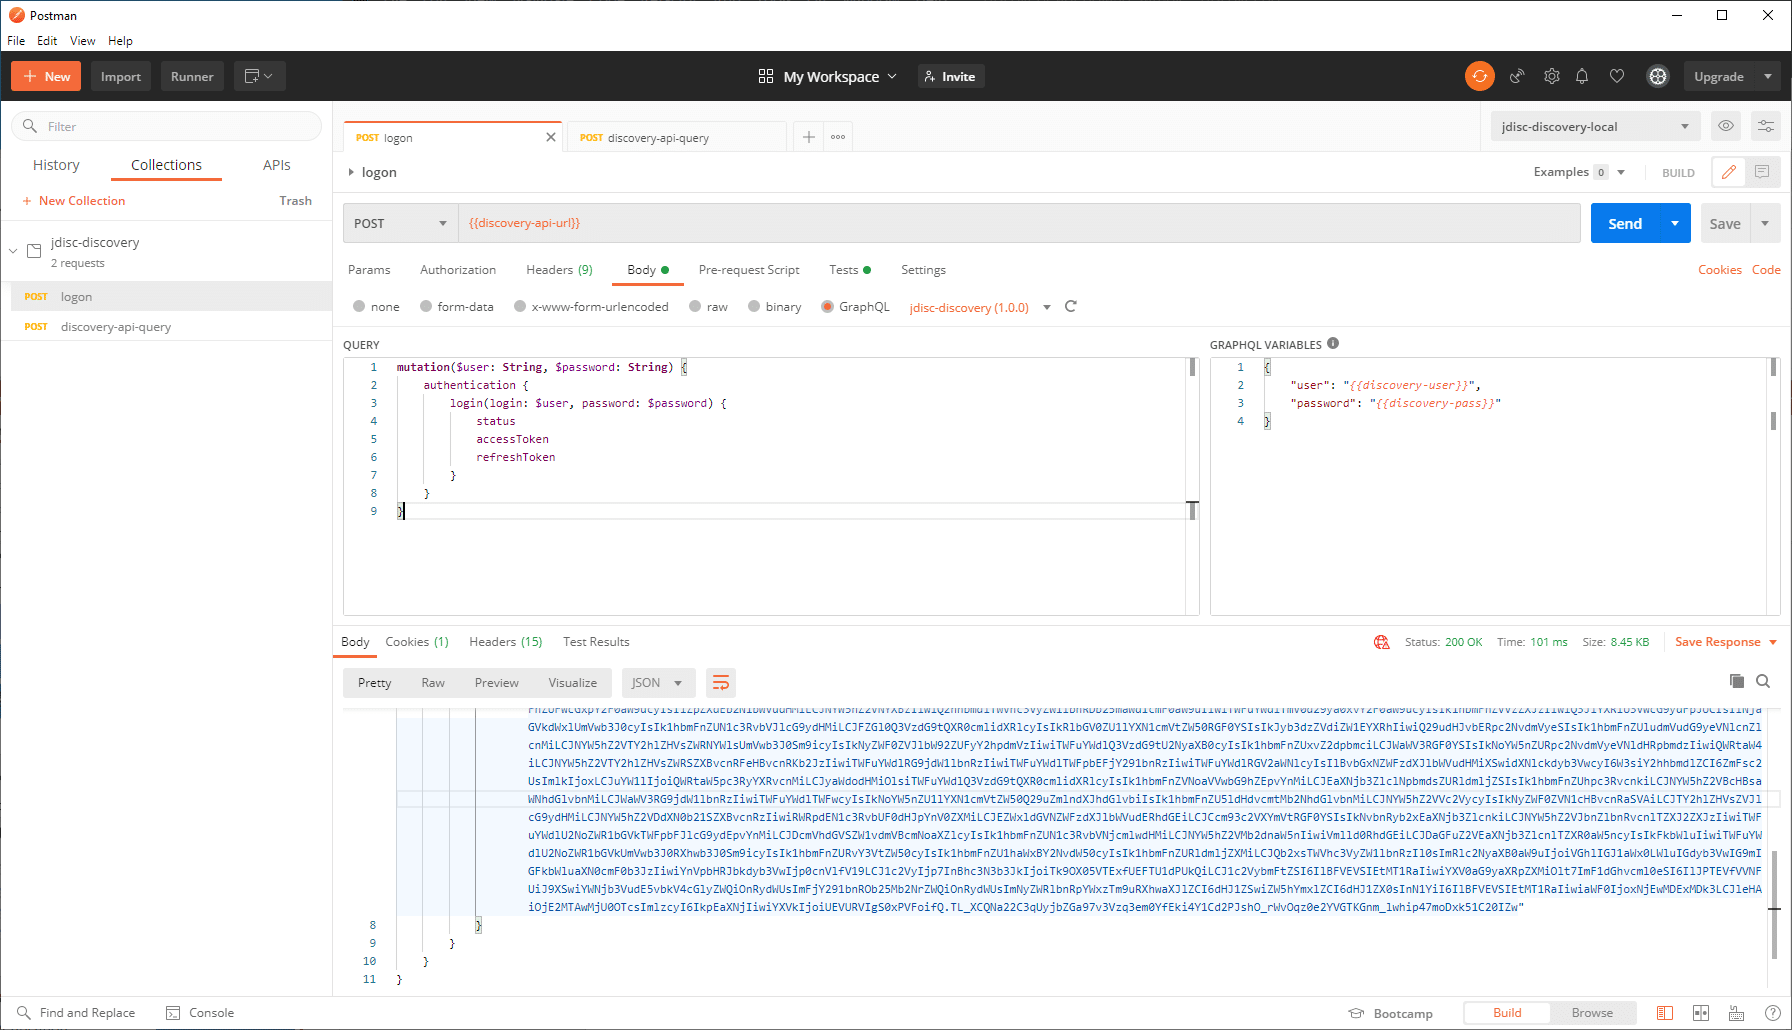The height and width of the screenshot is (1030, 1792).
Task: Open the View menu
Action: [82, 41]
